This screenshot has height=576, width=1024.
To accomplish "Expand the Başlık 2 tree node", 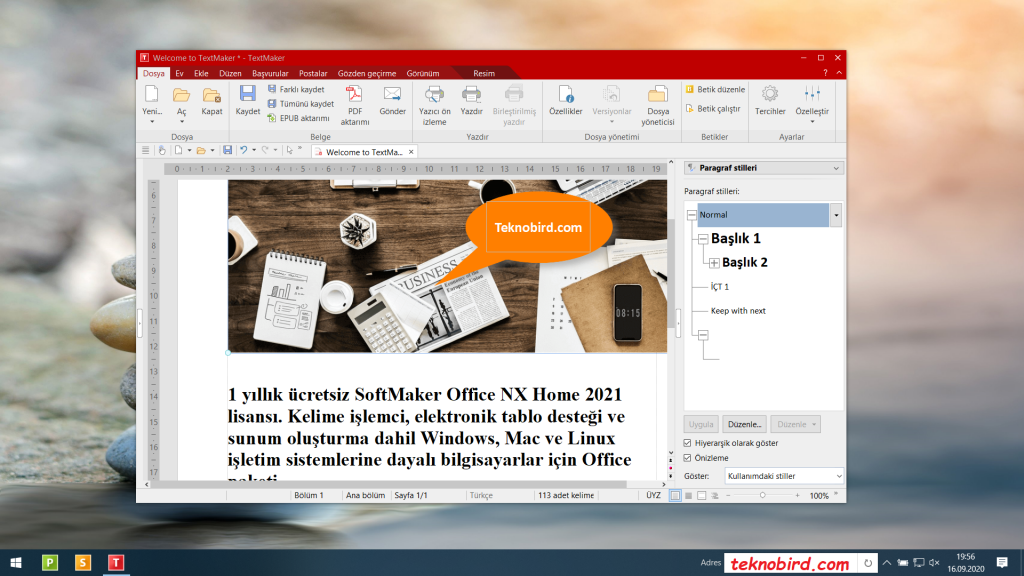I will [714, 263].
